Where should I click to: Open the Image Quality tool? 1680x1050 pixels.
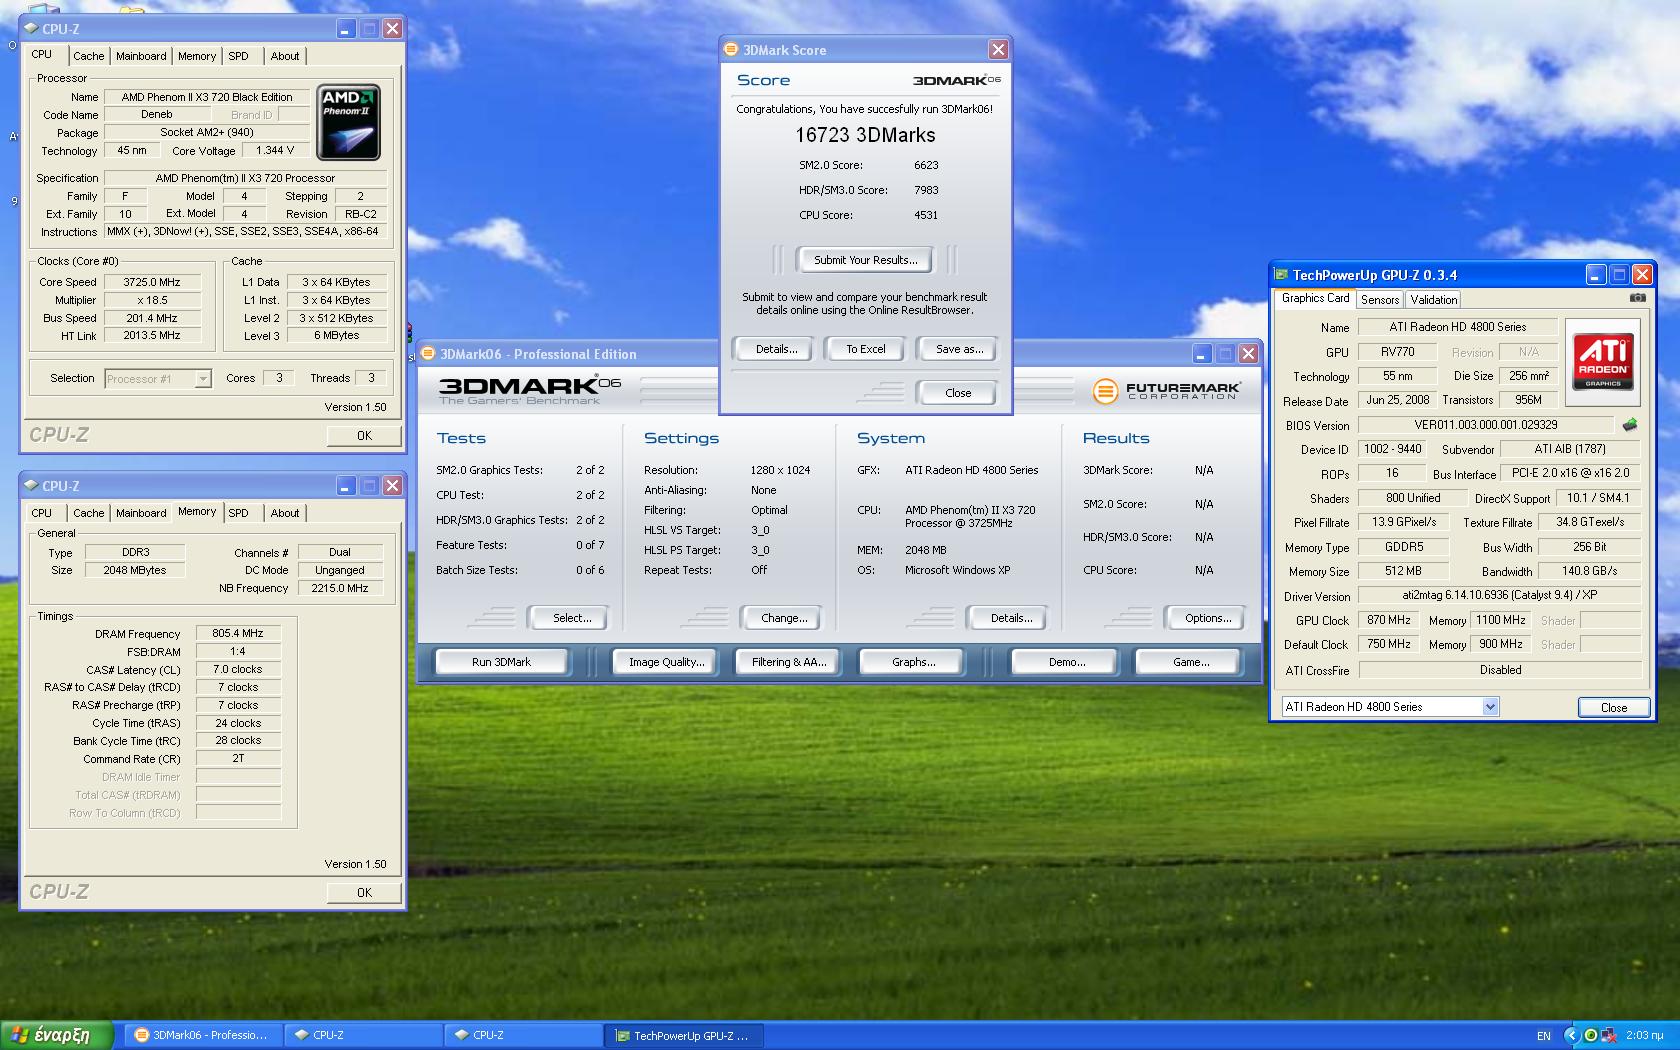[x=666, y=662]
